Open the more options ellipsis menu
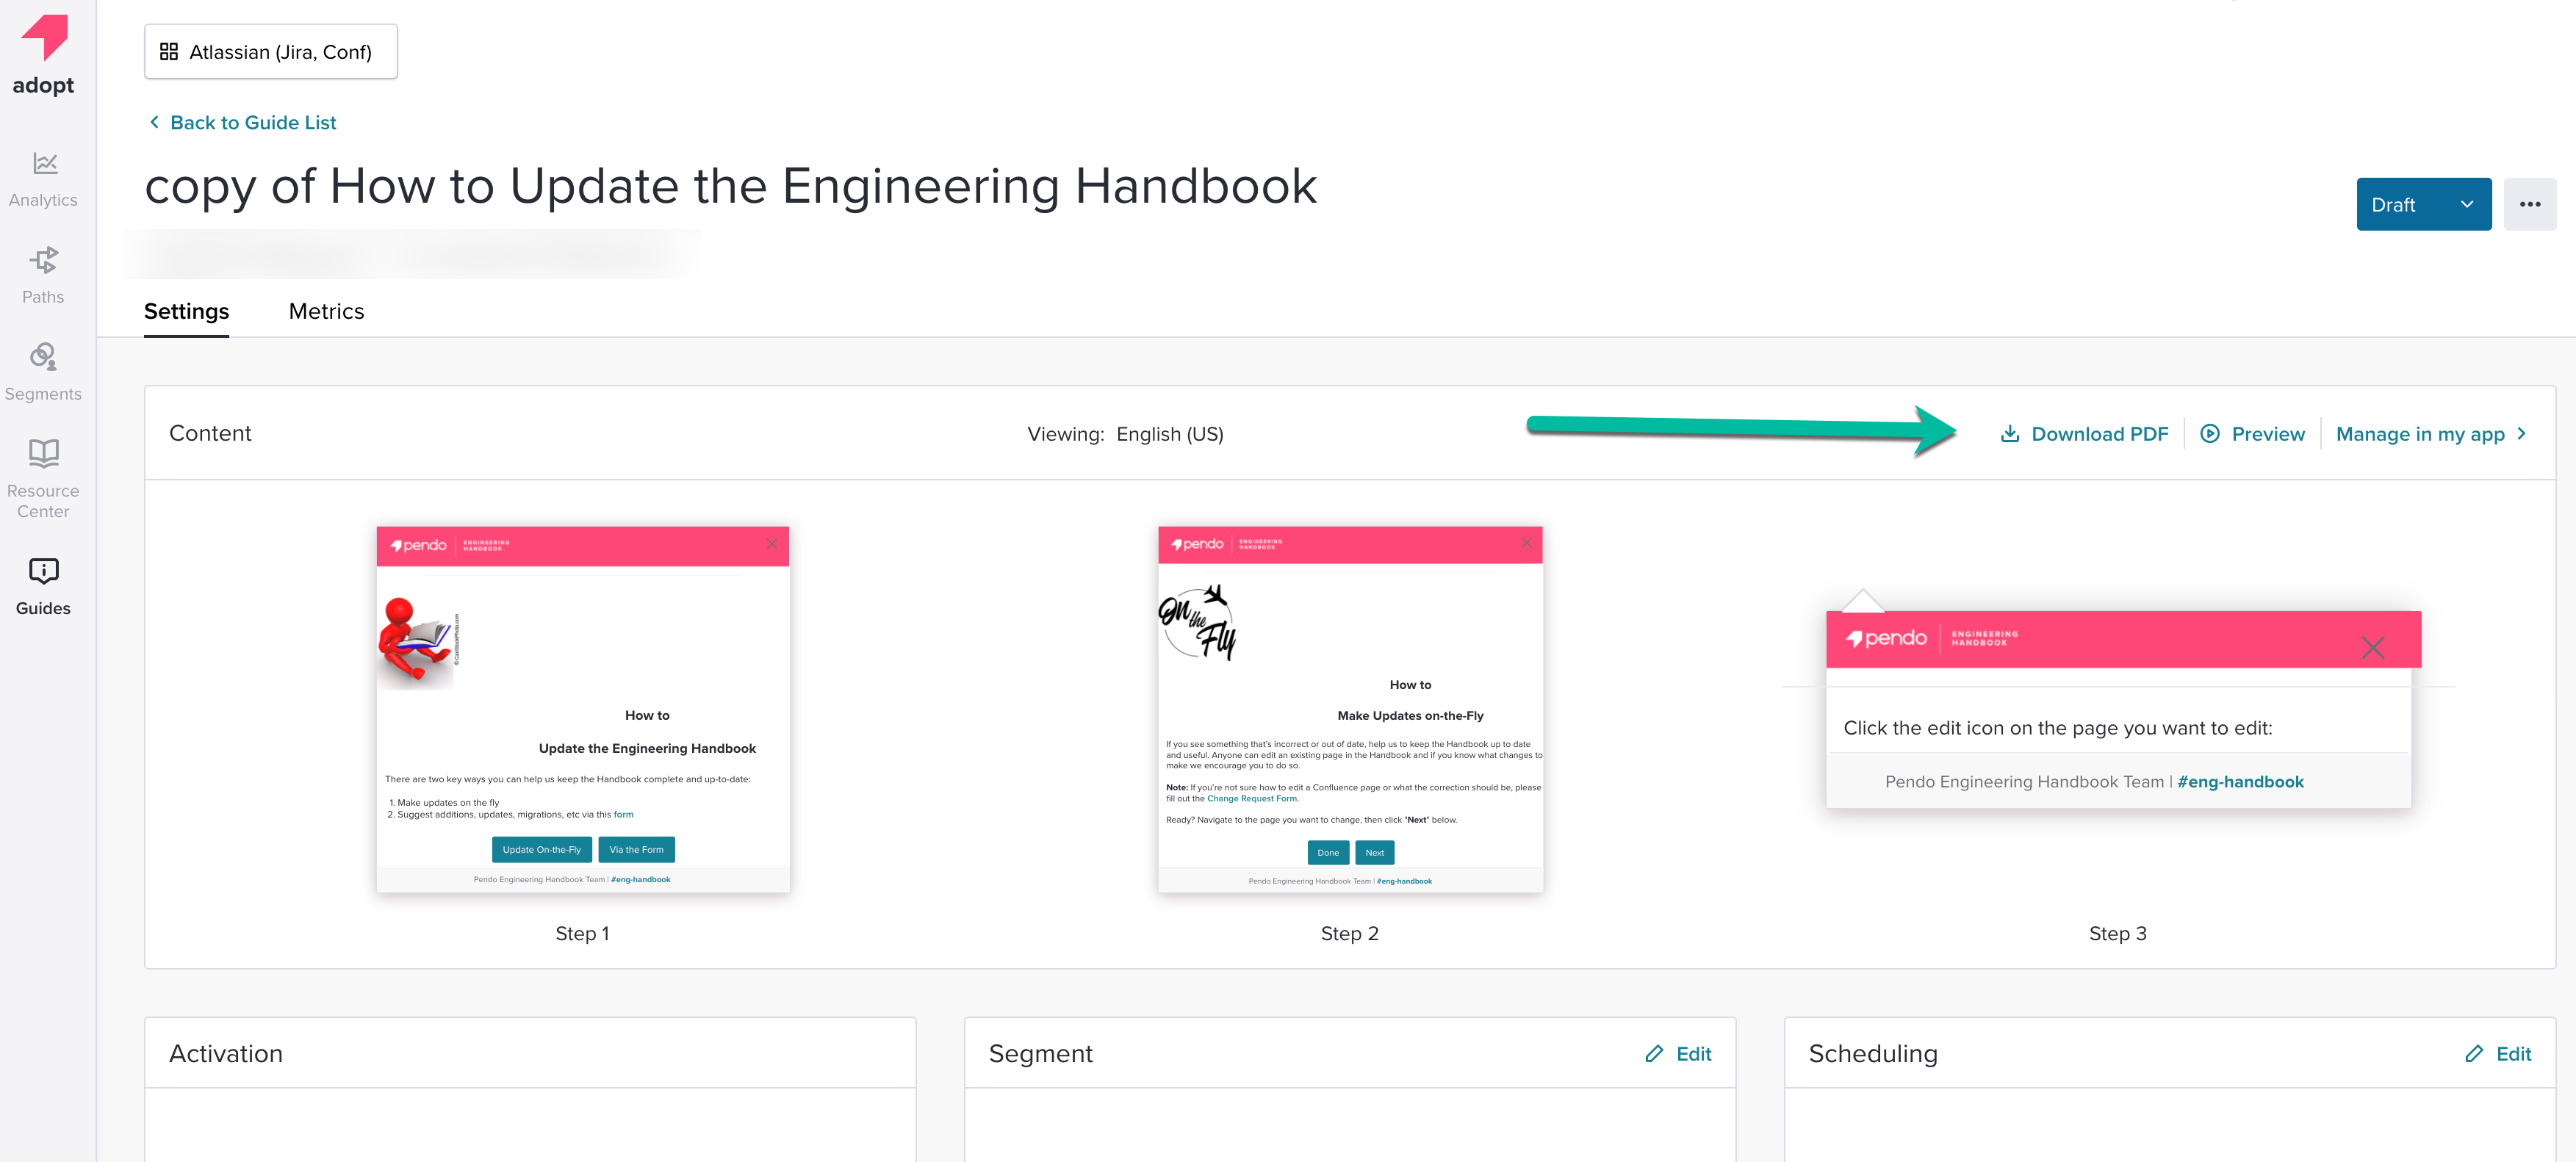This screenshot has width=2576, height=1162. tap(2530, 204)
